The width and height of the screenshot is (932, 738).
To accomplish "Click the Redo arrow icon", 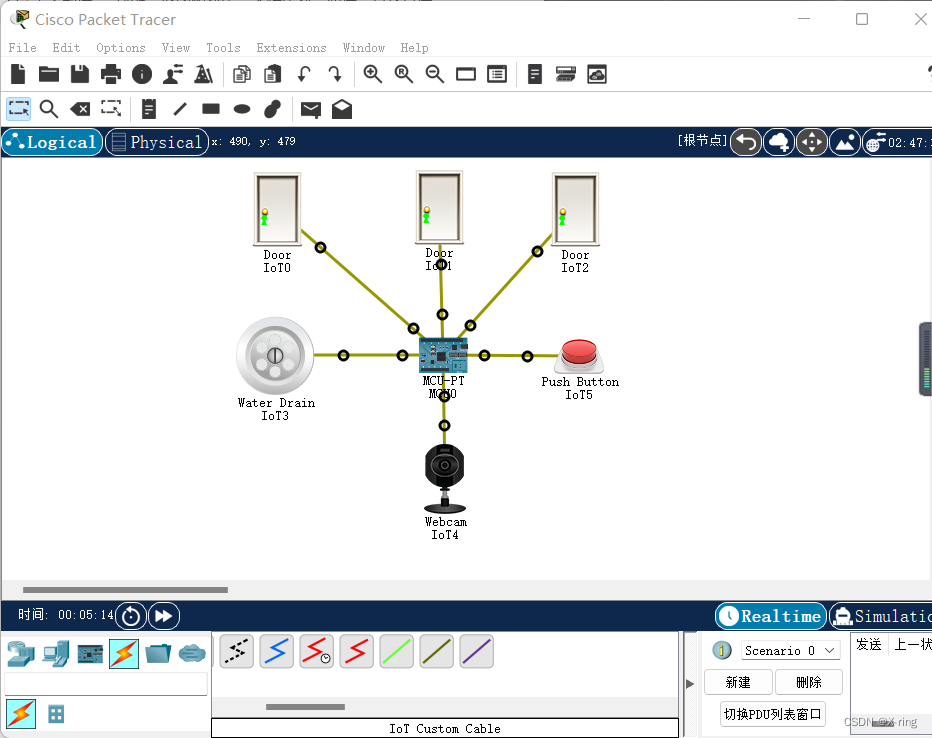I will 335,74.
